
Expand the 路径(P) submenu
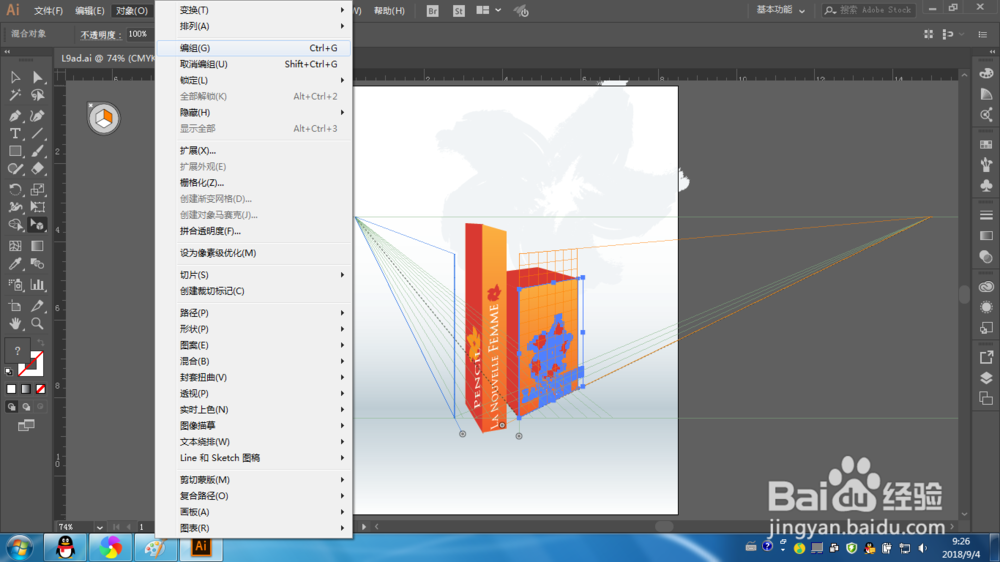pos(255,313)
